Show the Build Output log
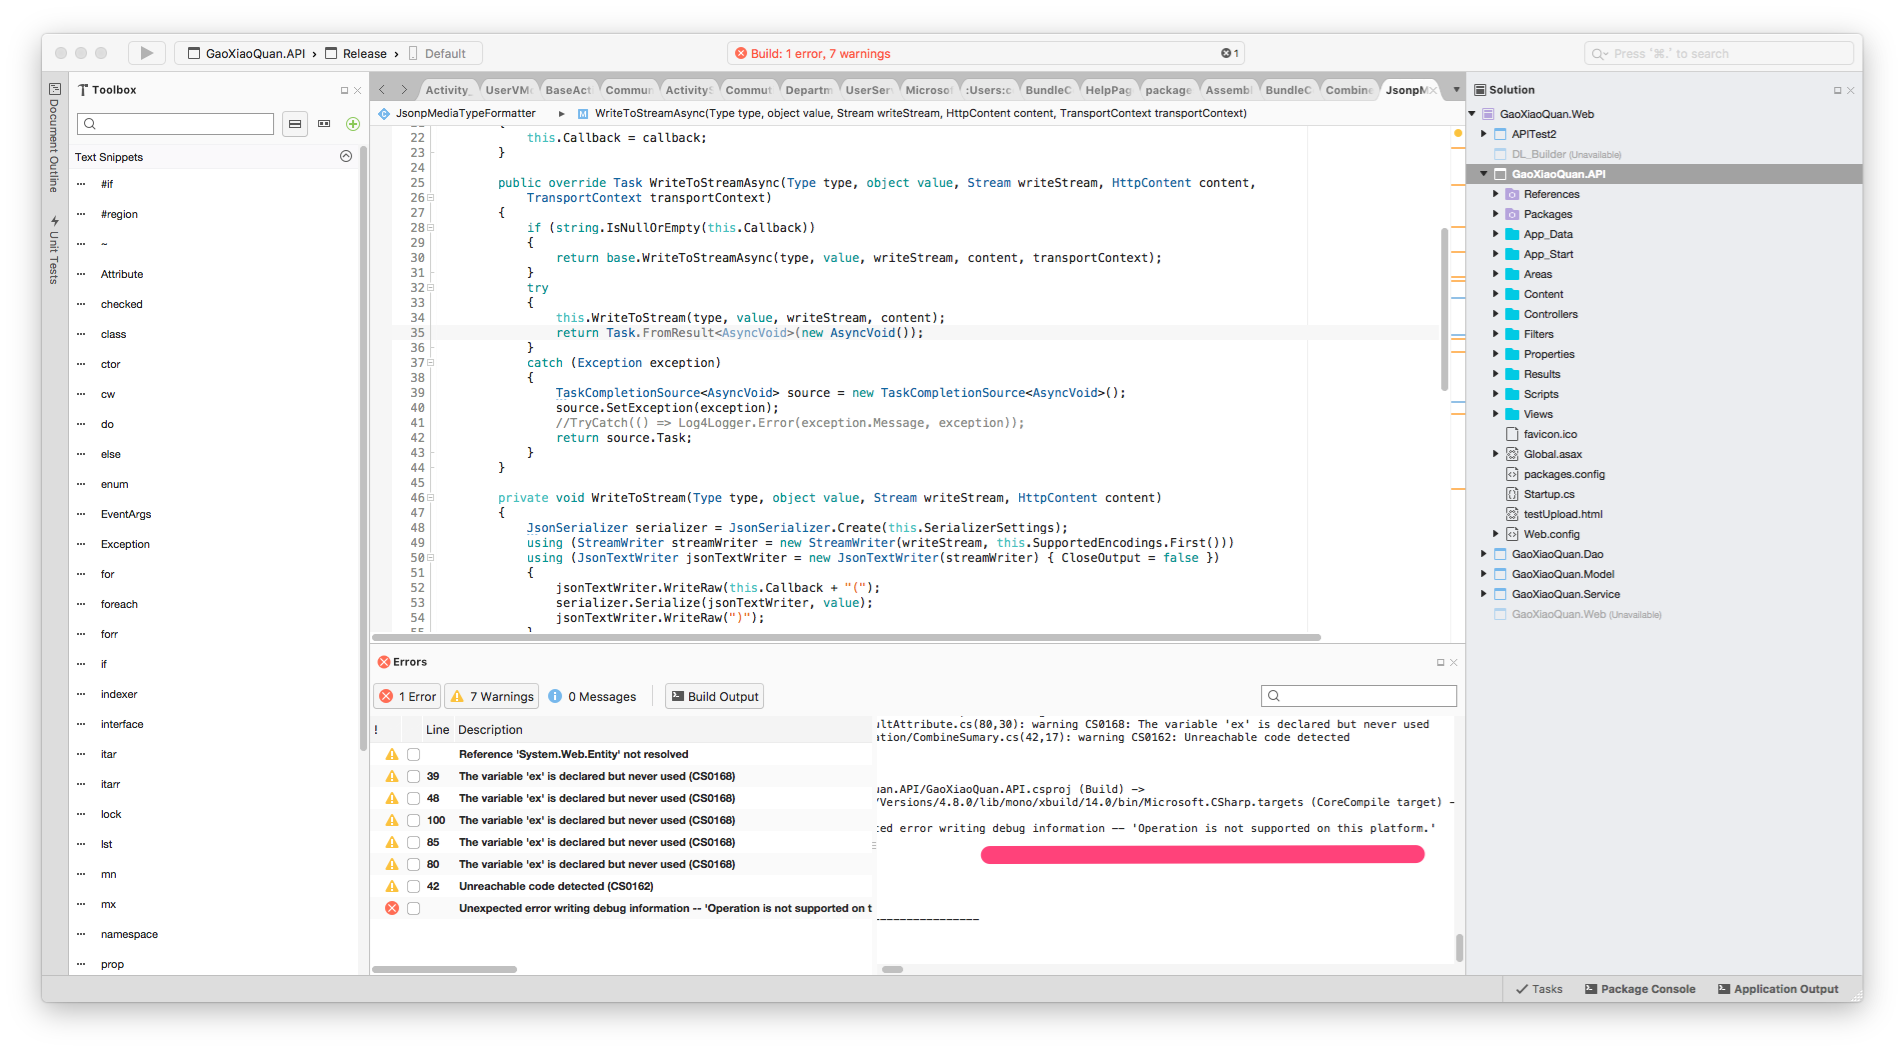This screenshot has height=1052, width=1904. [715, 697]
